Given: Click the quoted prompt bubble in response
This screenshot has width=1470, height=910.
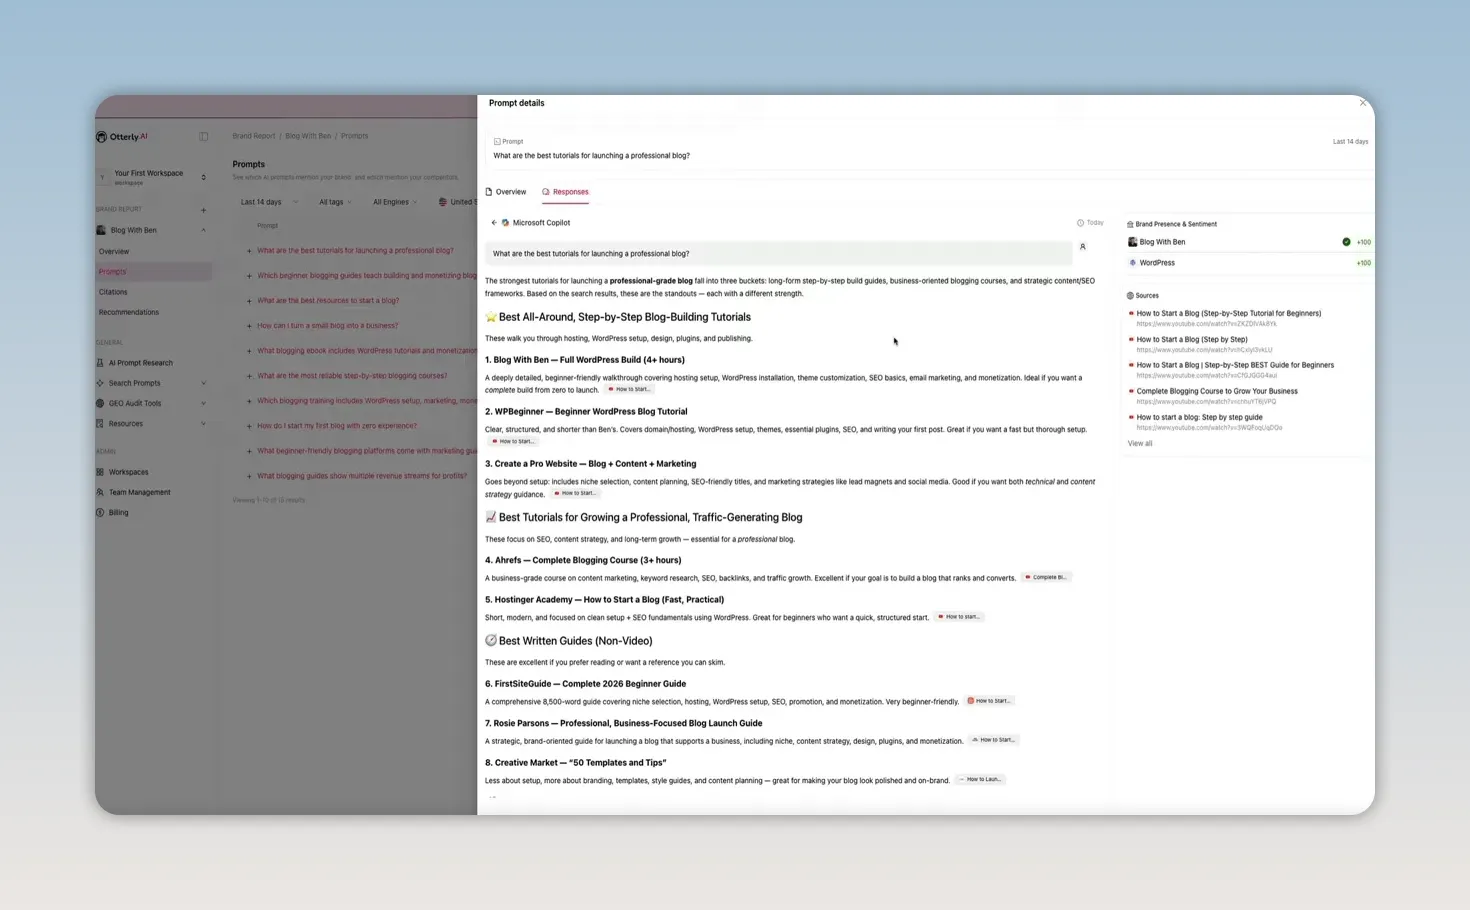Looking at the screenshot, I should [x=778, y=254].
